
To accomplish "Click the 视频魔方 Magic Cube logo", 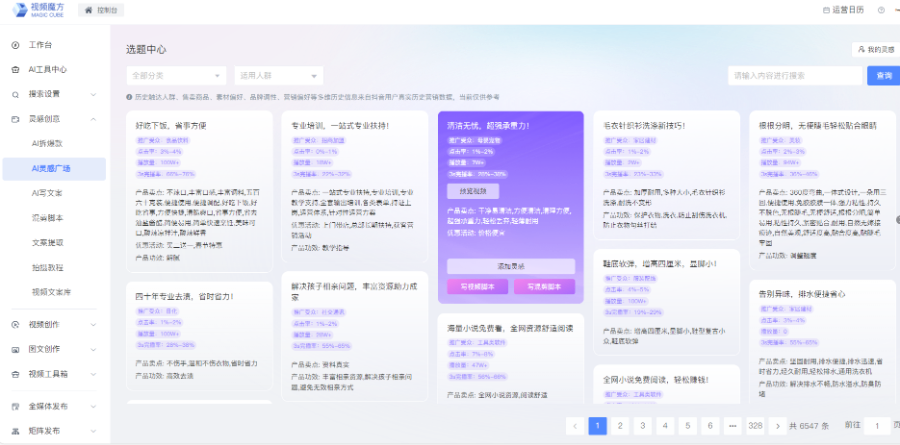I will click(39, 10).
